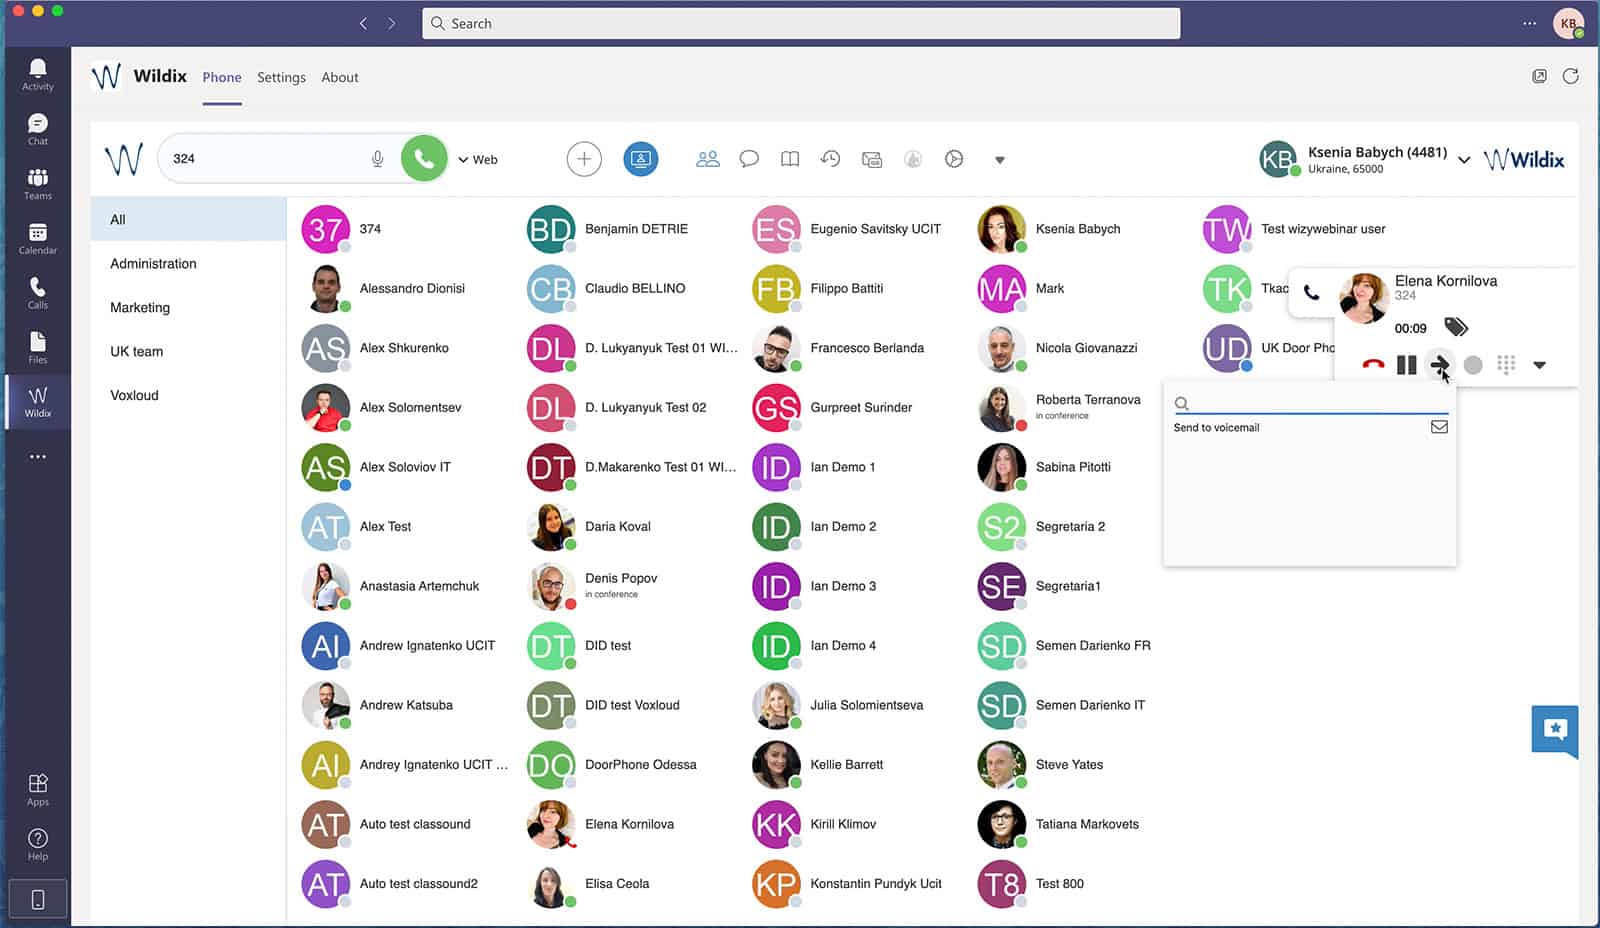1600x928 pixels.
Task: Open the About tab
Action: tap(340, 77)
